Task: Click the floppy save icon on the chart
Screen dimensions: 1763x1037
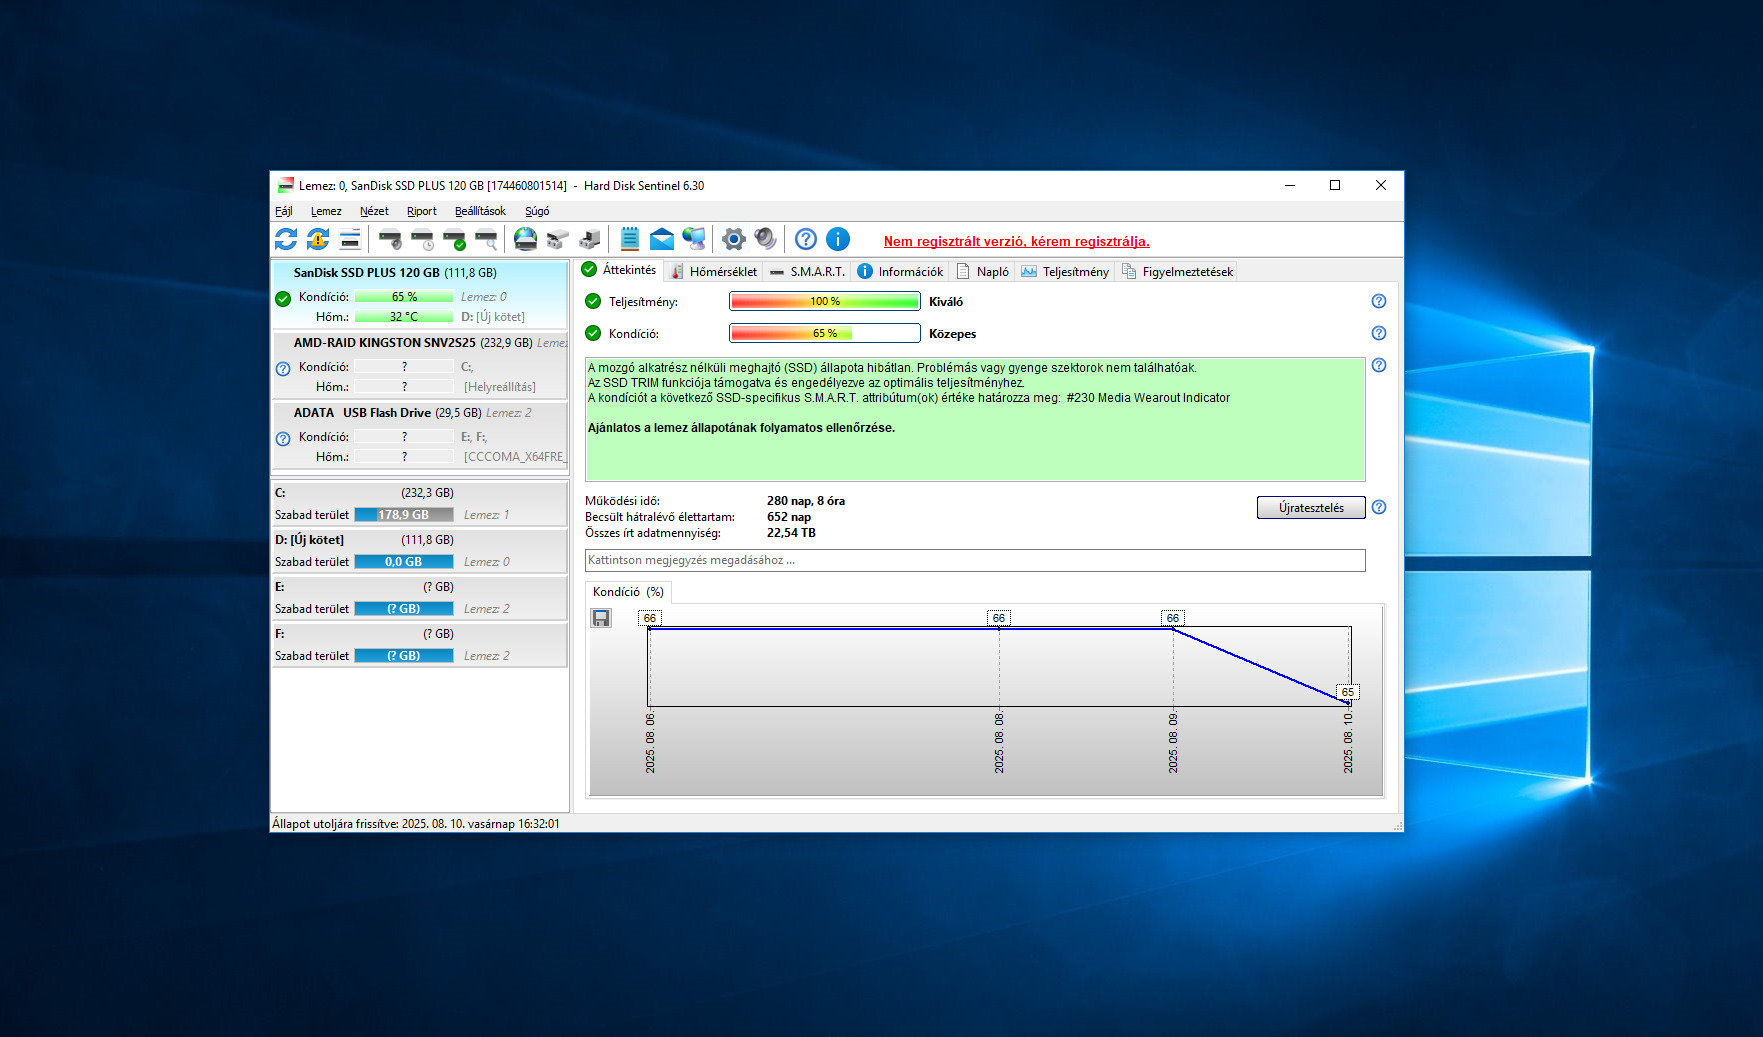Action: point(601,618)
